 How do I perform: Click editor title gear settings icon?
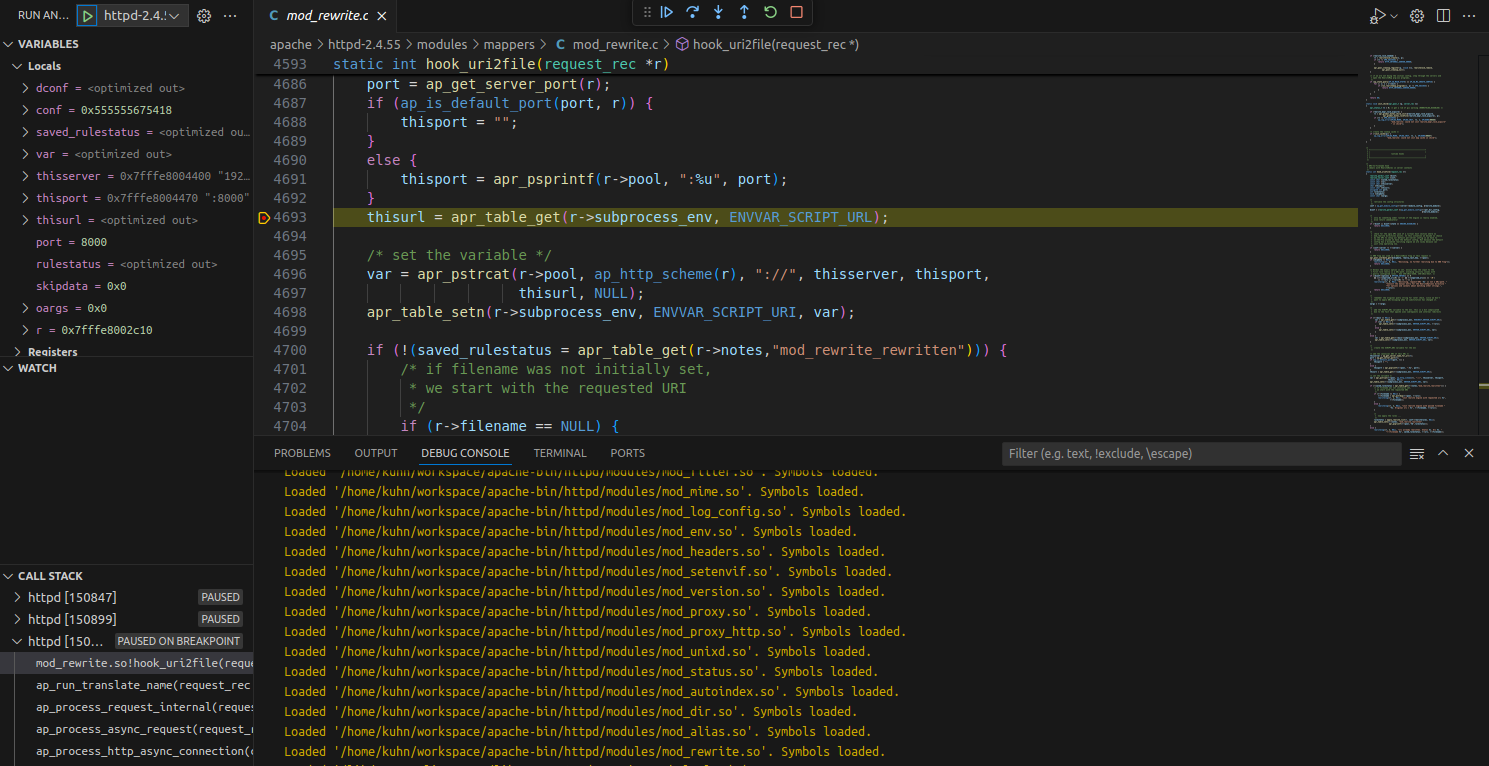(x=1417, y=16)
